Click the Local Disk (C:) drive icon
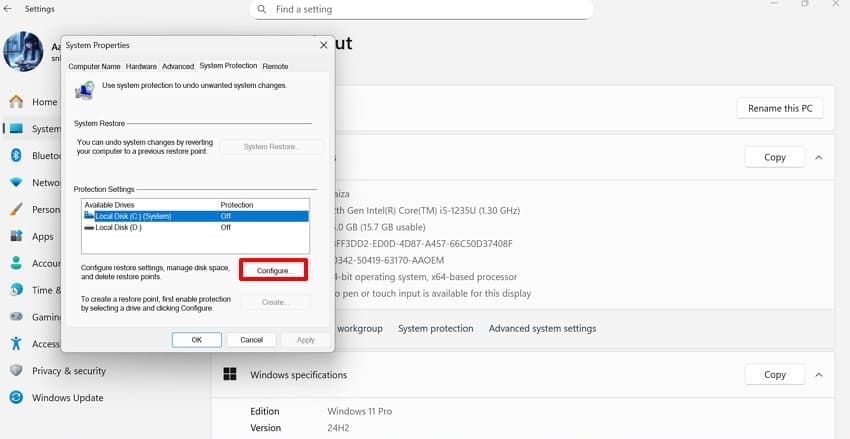 (x=89, y=216)
